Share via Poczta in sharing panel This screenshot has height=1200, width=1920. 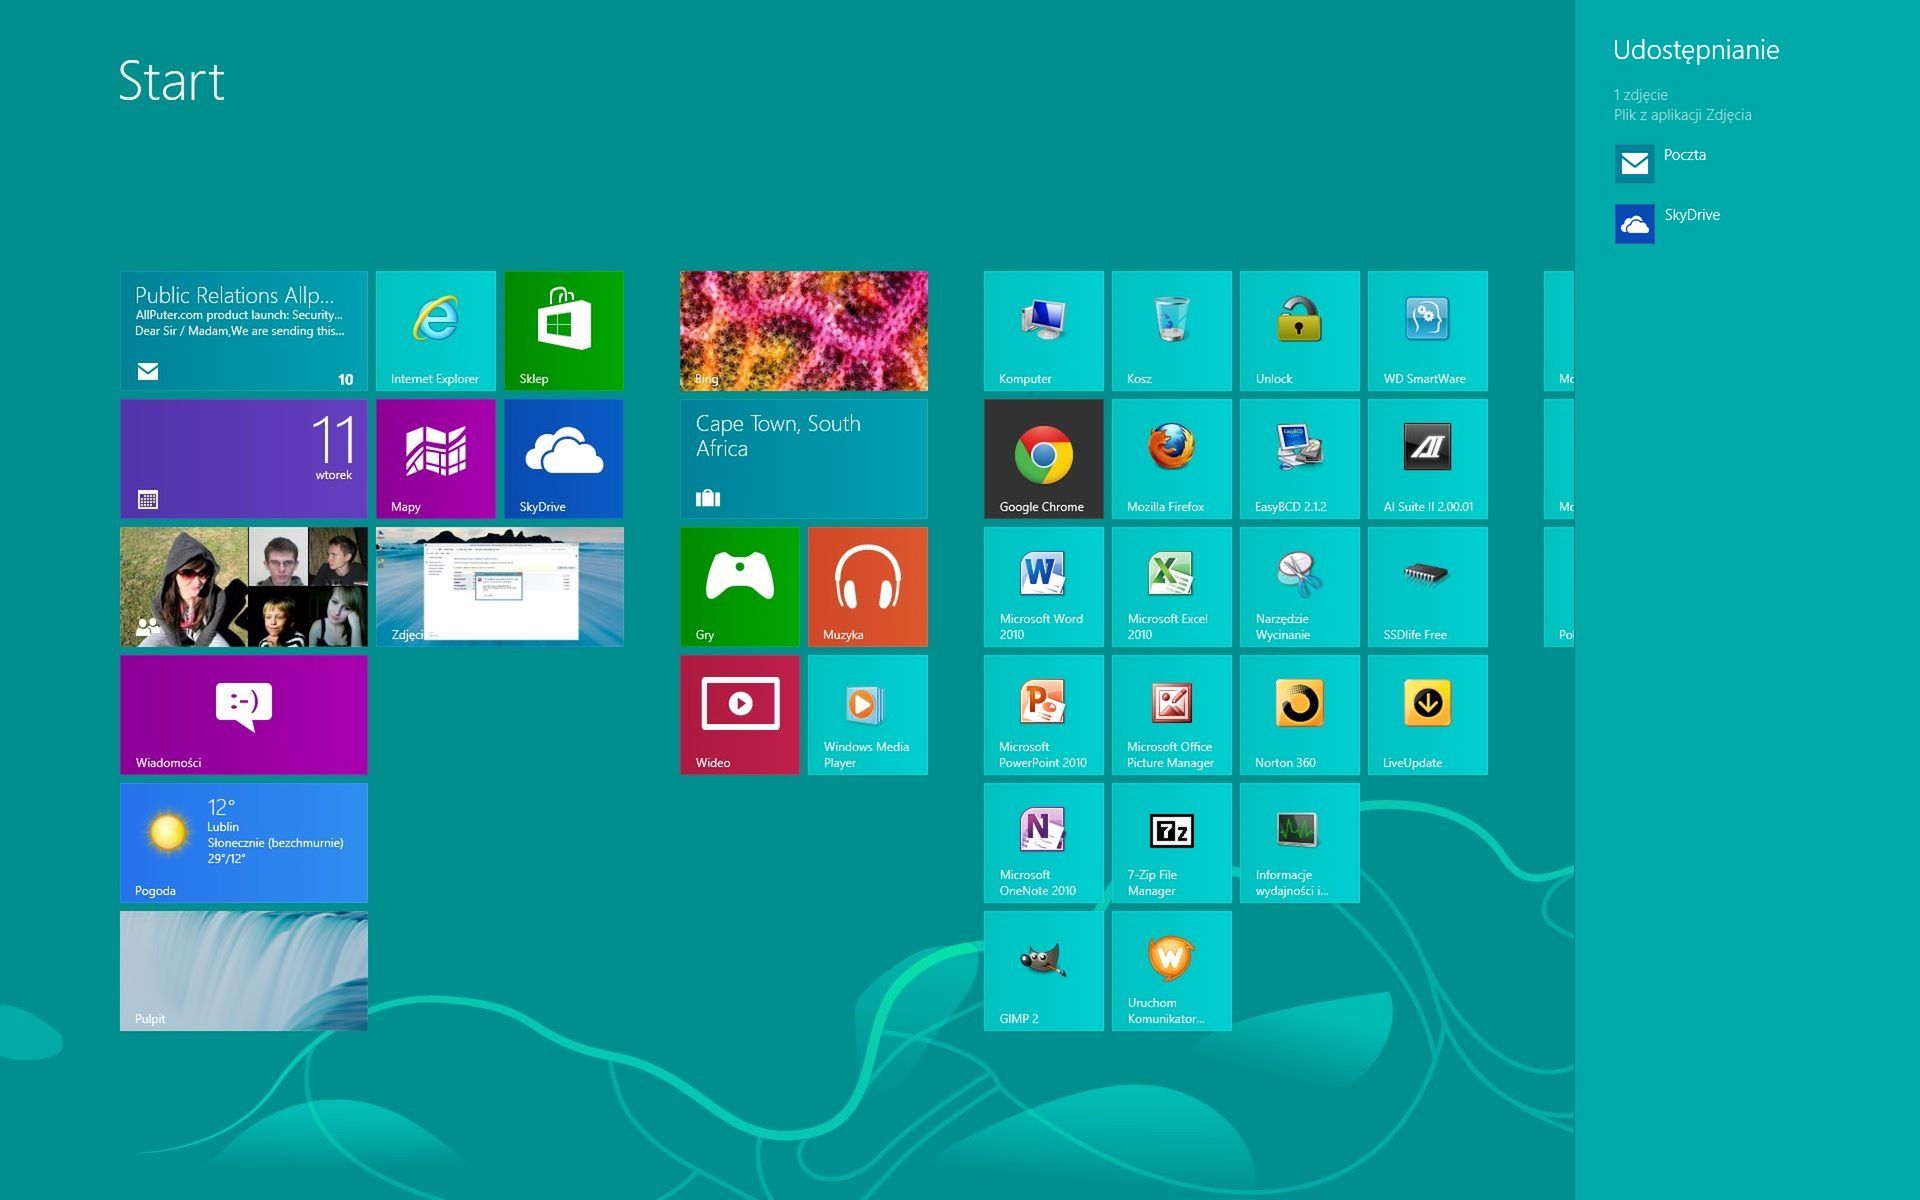[x=1661, y=163]
